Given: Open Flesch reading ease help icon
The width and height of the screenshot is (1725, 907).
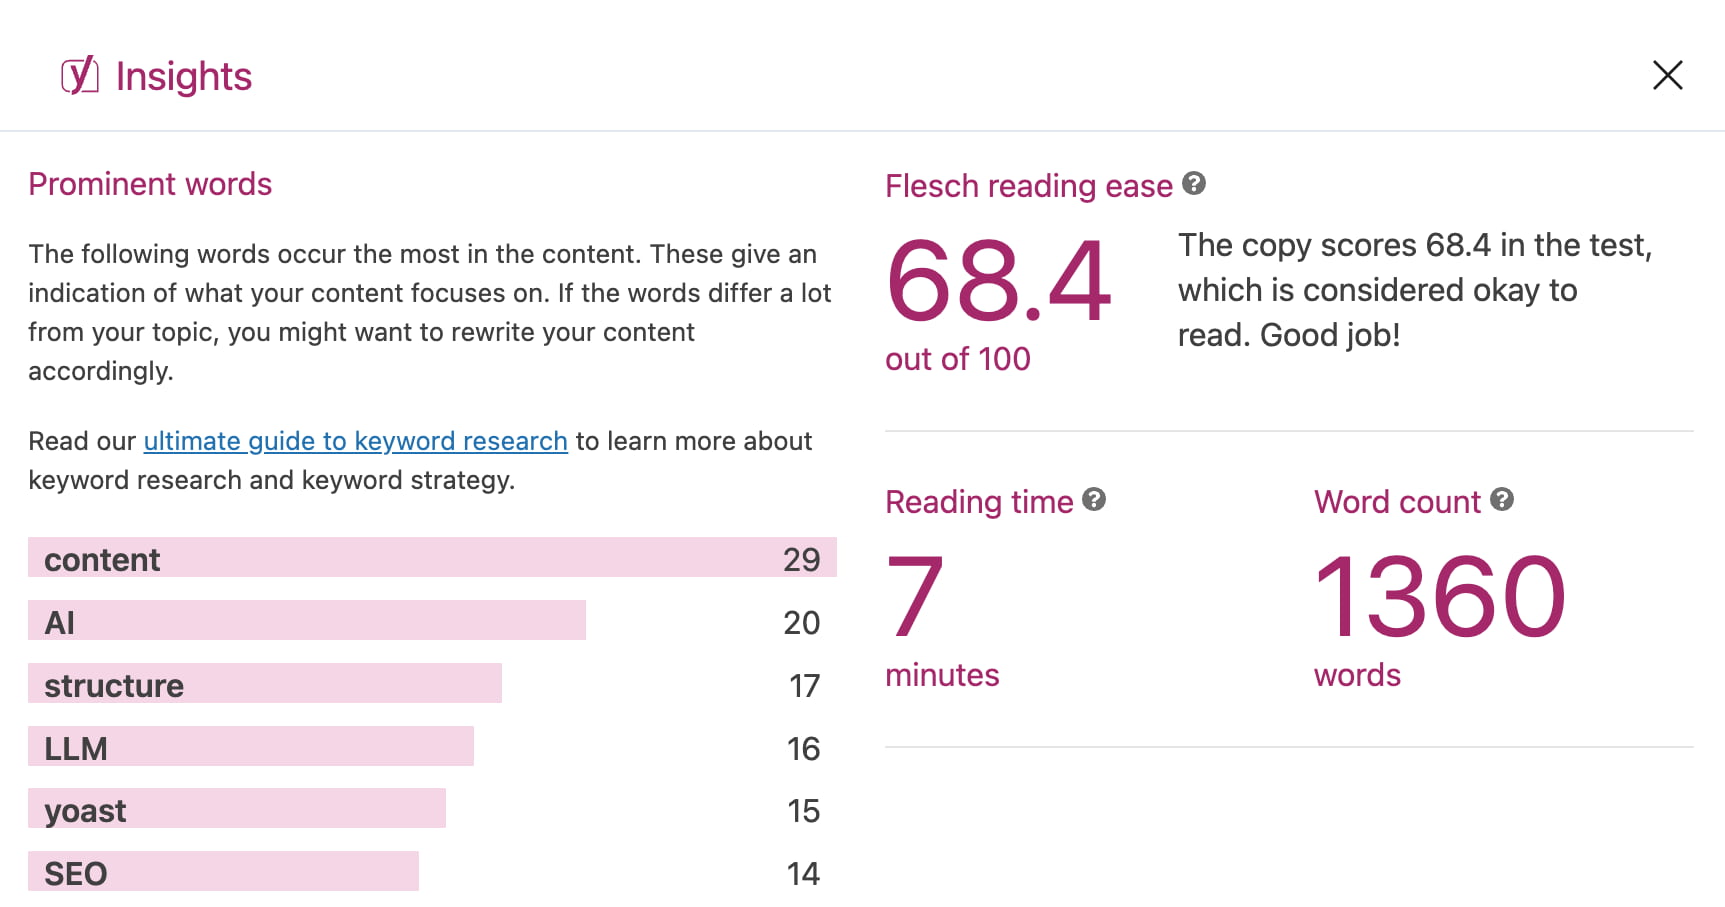Looking at the screenshot, I should (1194, 183).
